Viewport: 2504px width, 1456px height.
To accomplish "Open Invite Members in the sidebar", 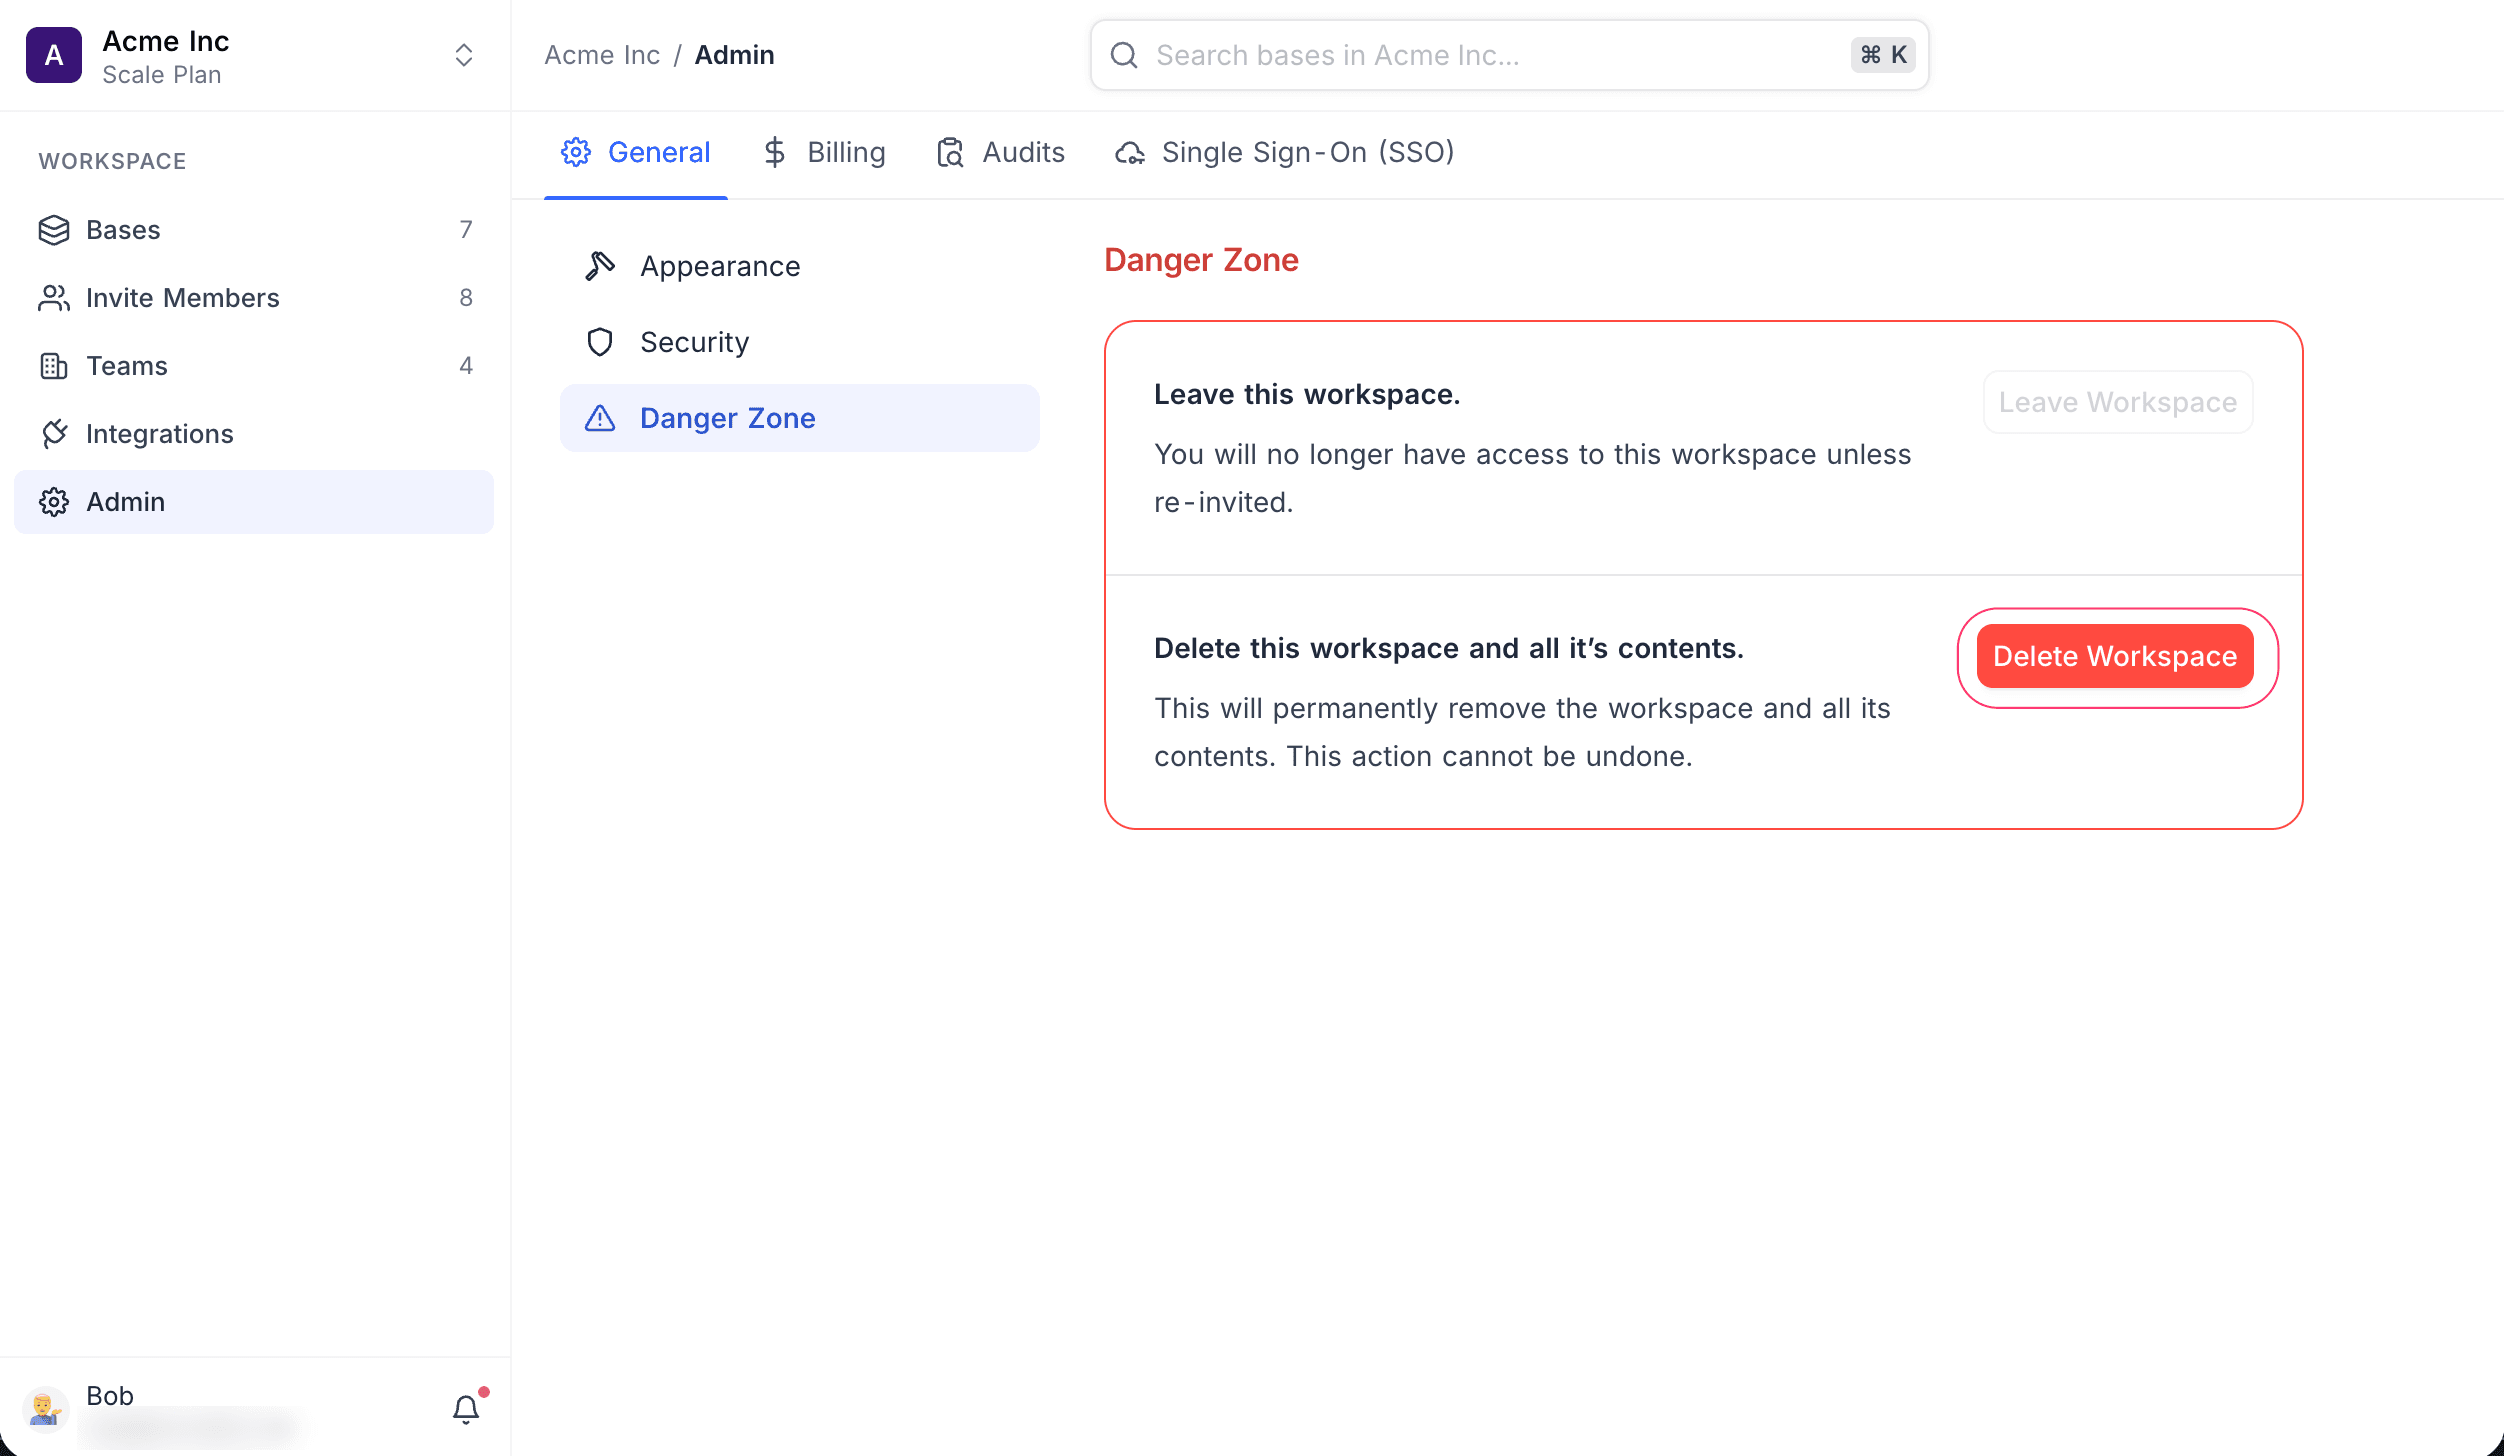I will 254,298.
